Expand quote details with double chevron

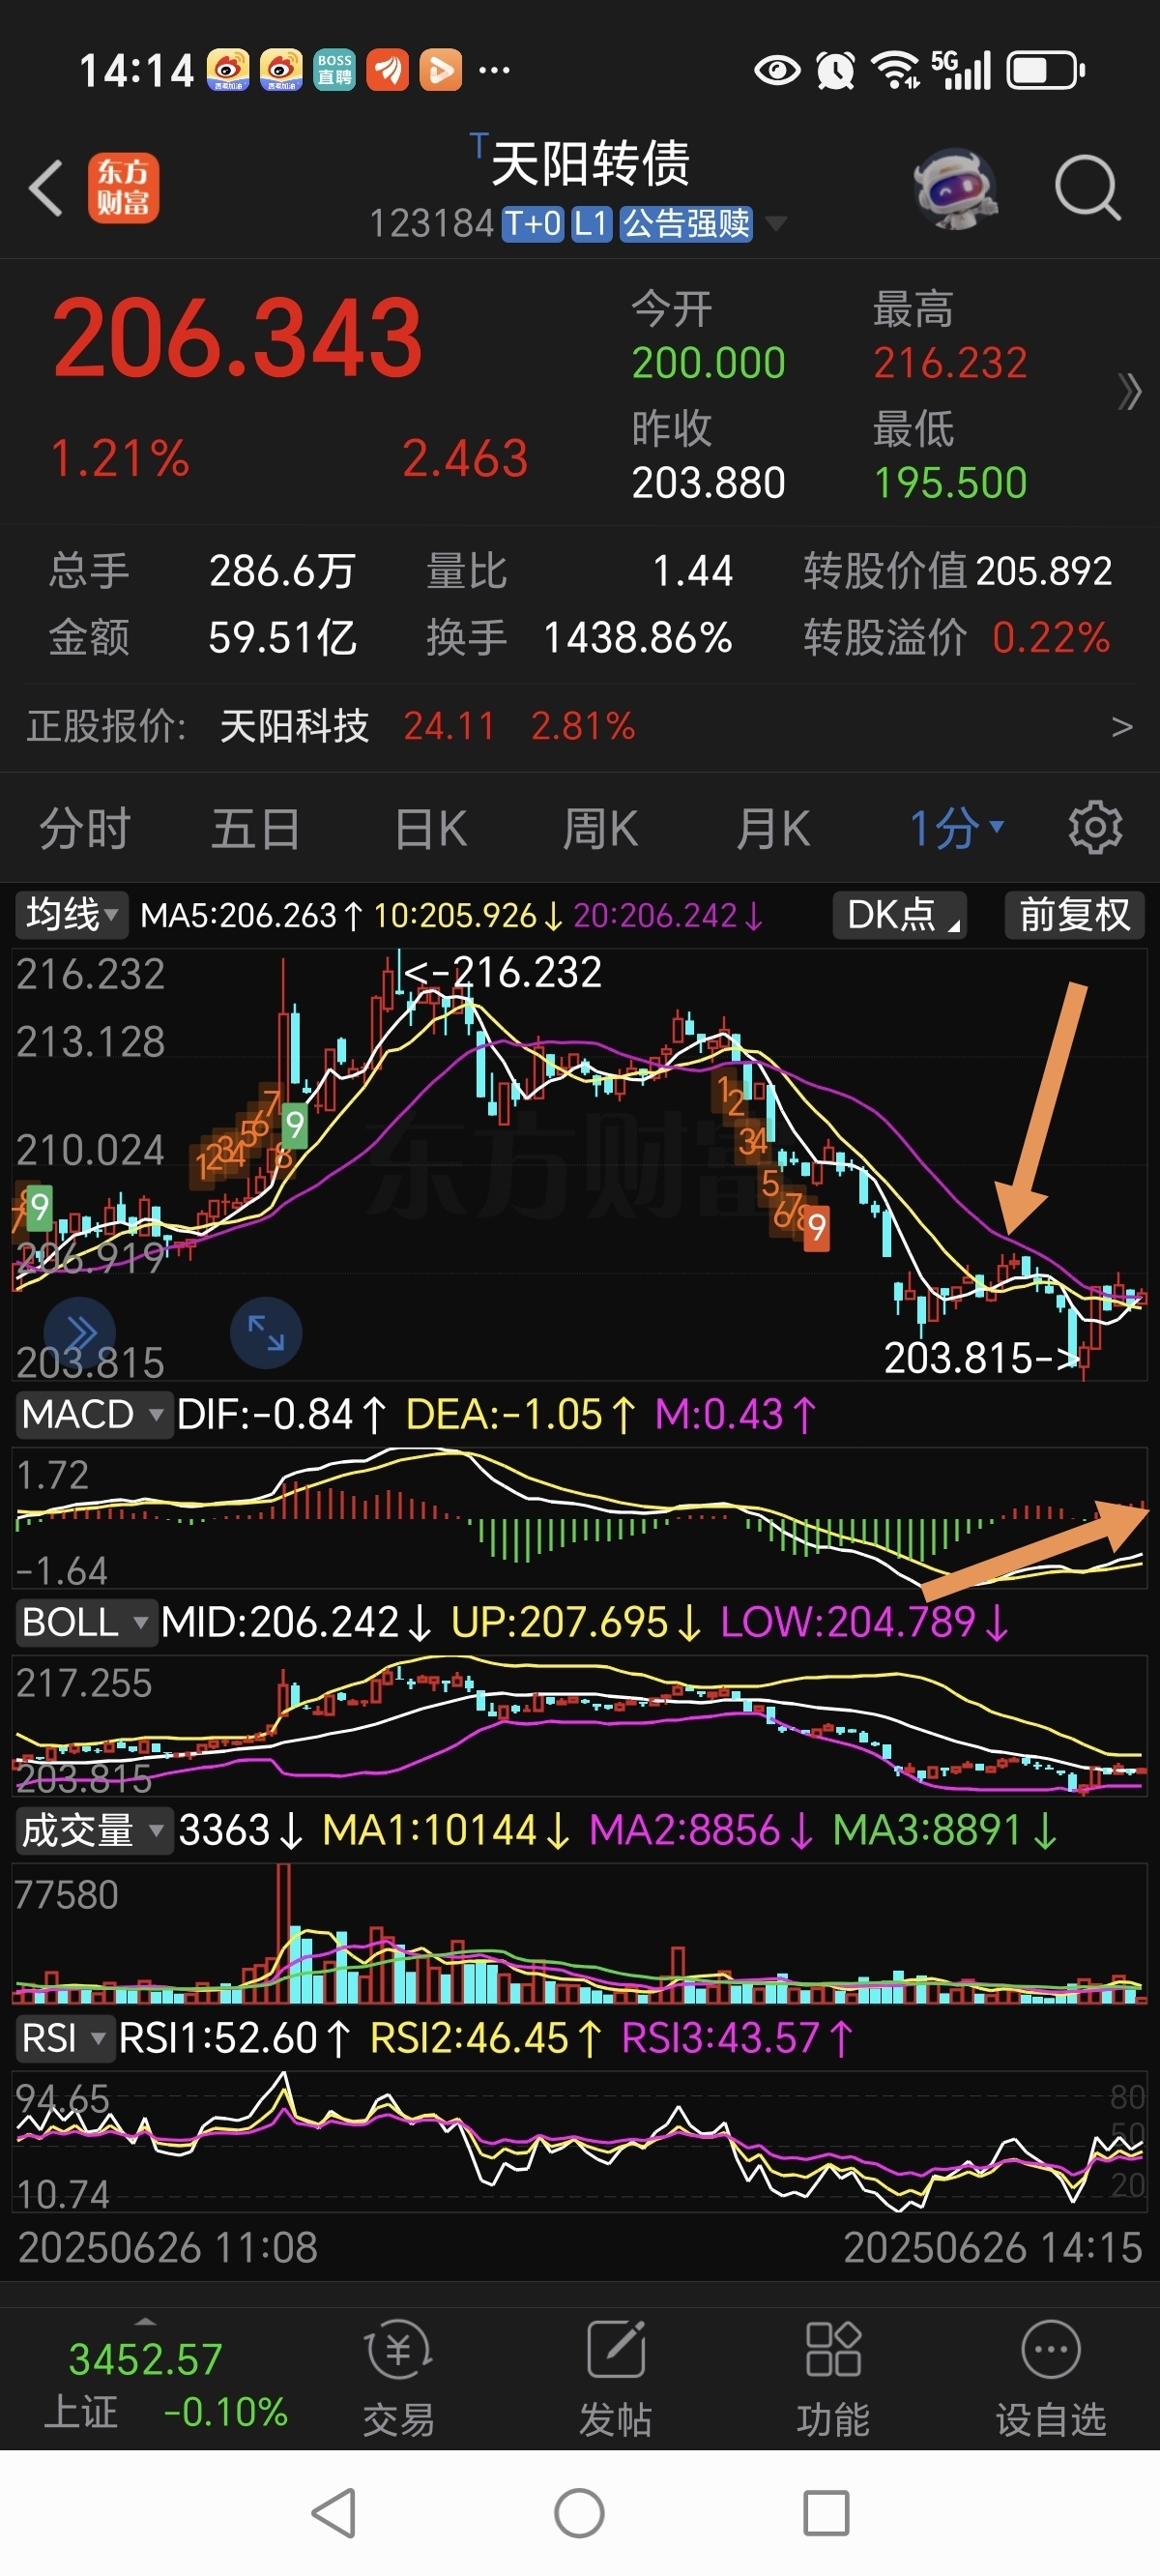[1129, 392]
